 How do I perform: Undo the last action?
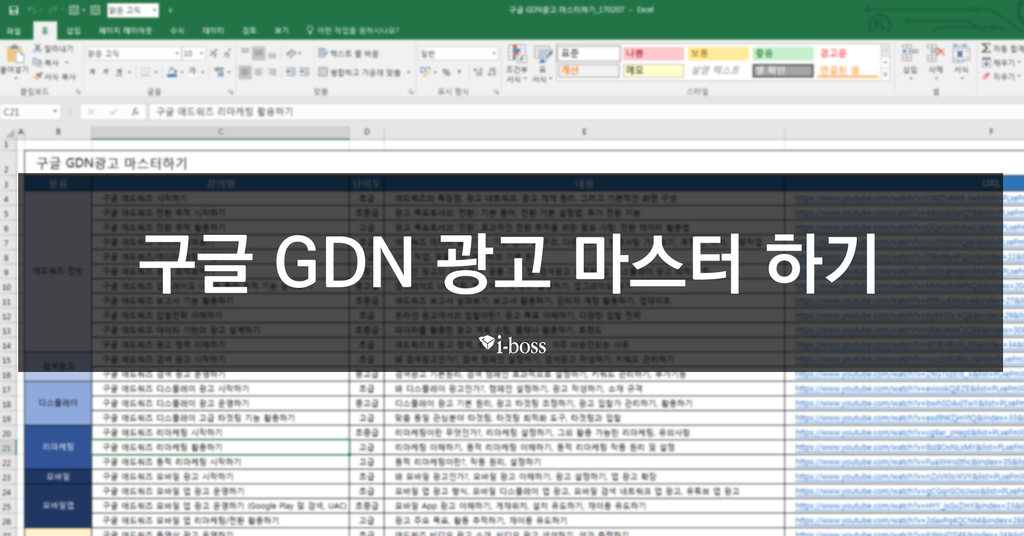32,10
